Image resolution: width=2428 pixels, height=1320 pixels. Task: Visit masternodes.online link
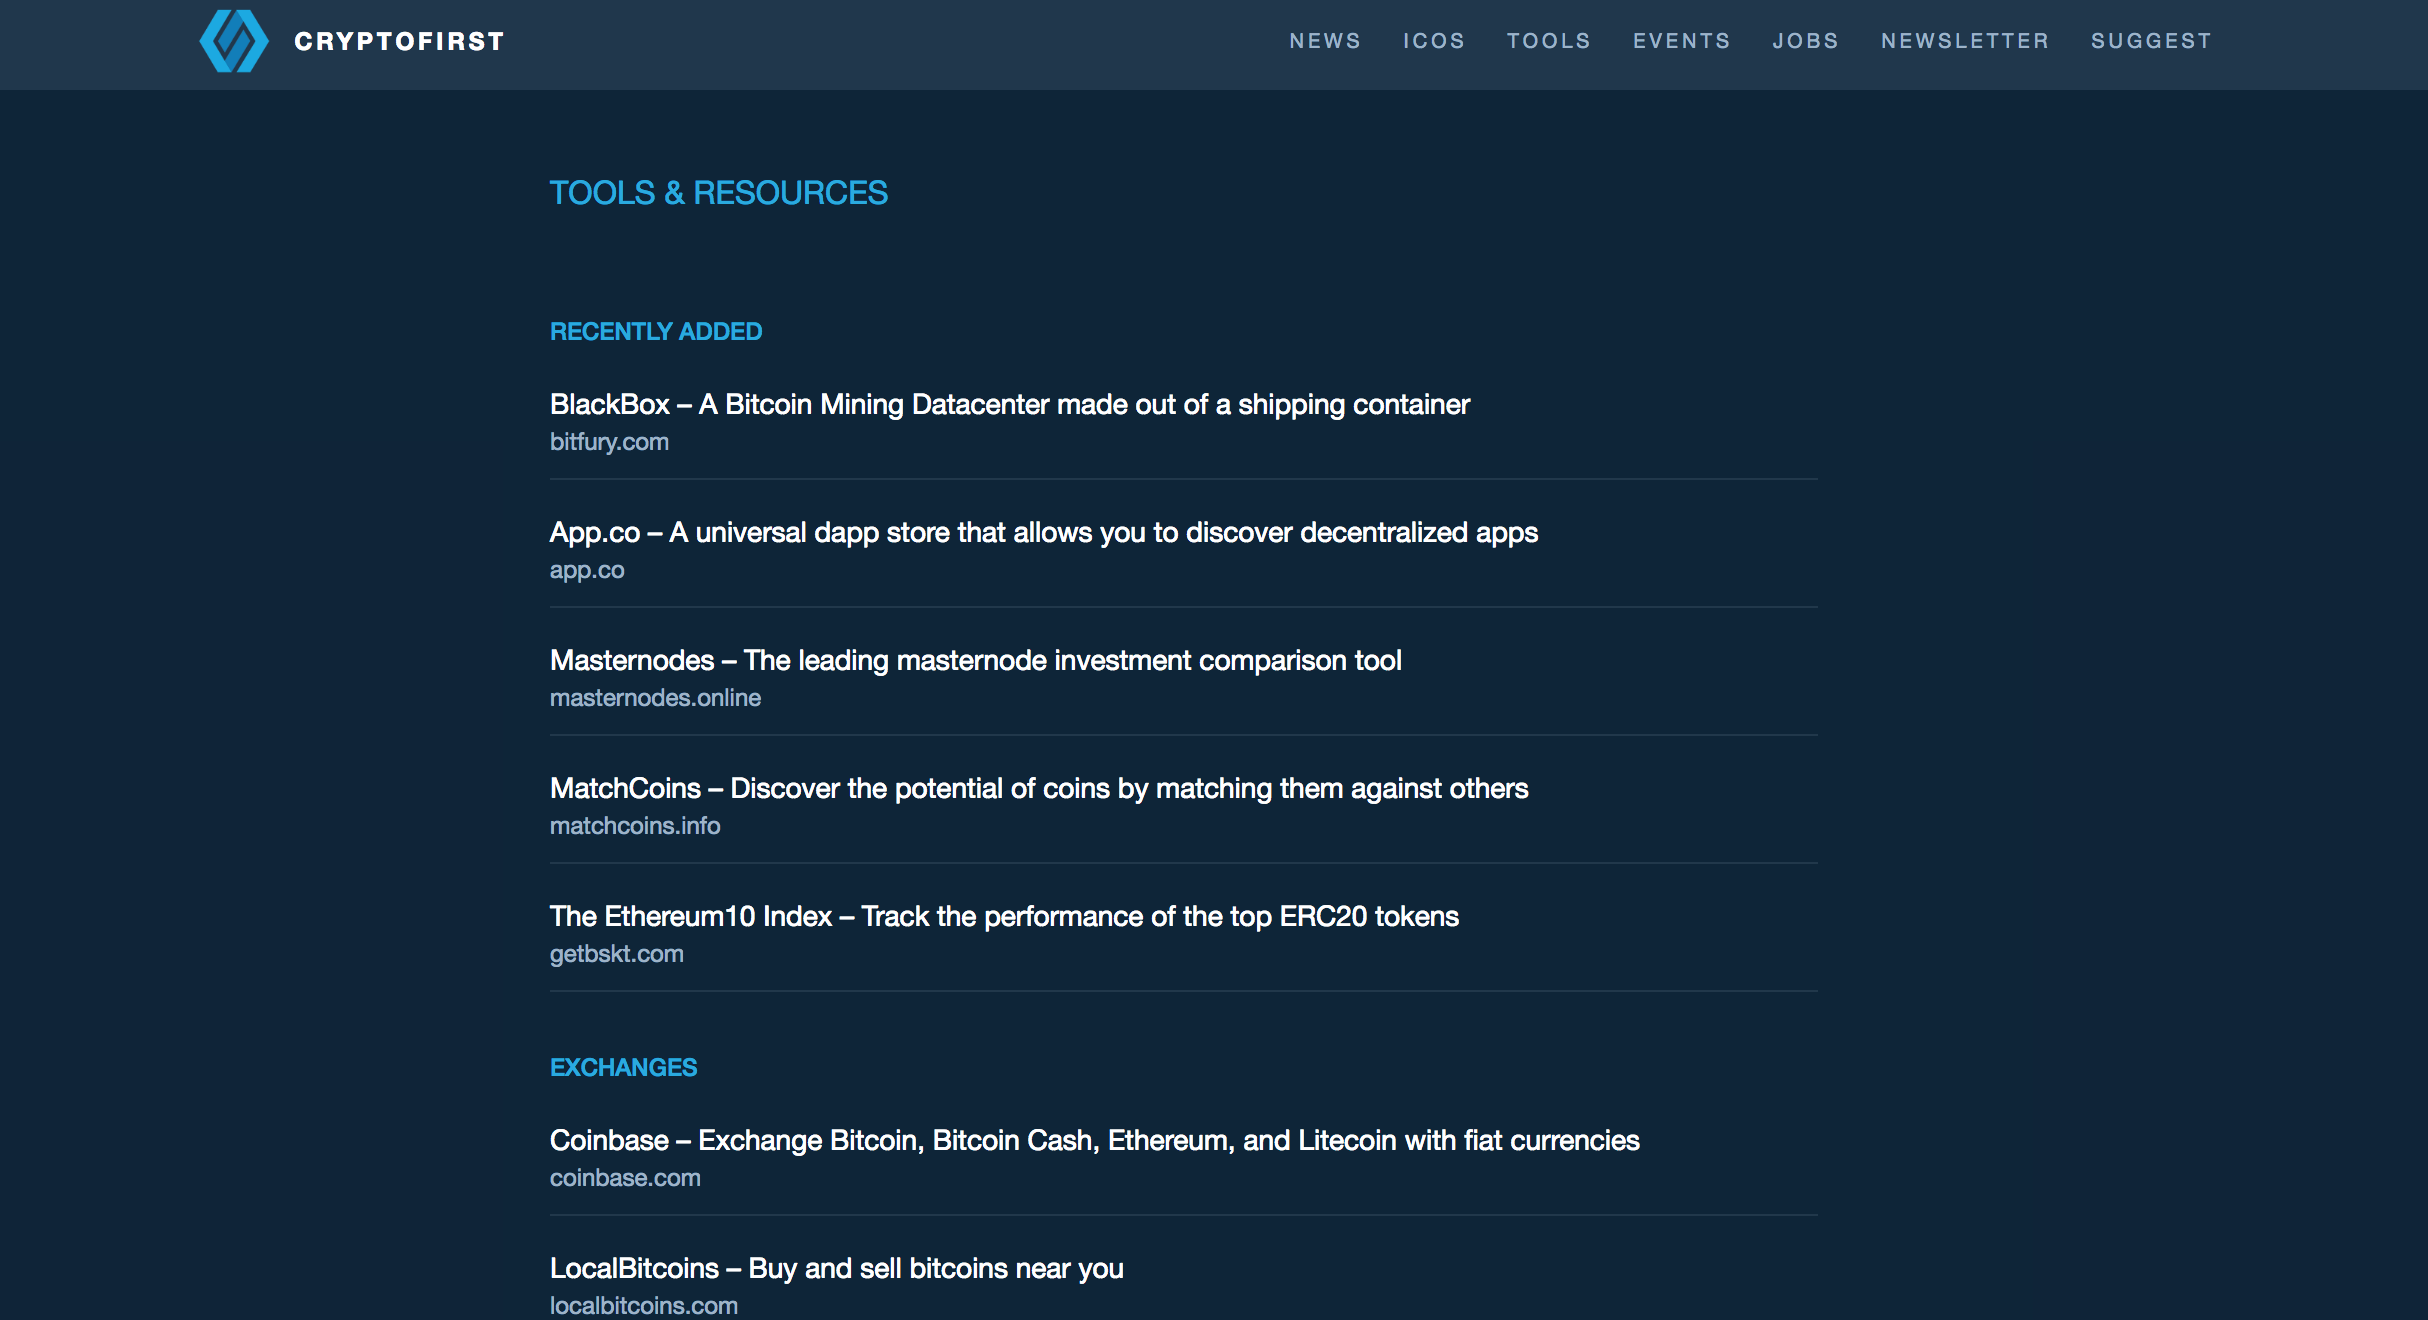click(655, 697)
